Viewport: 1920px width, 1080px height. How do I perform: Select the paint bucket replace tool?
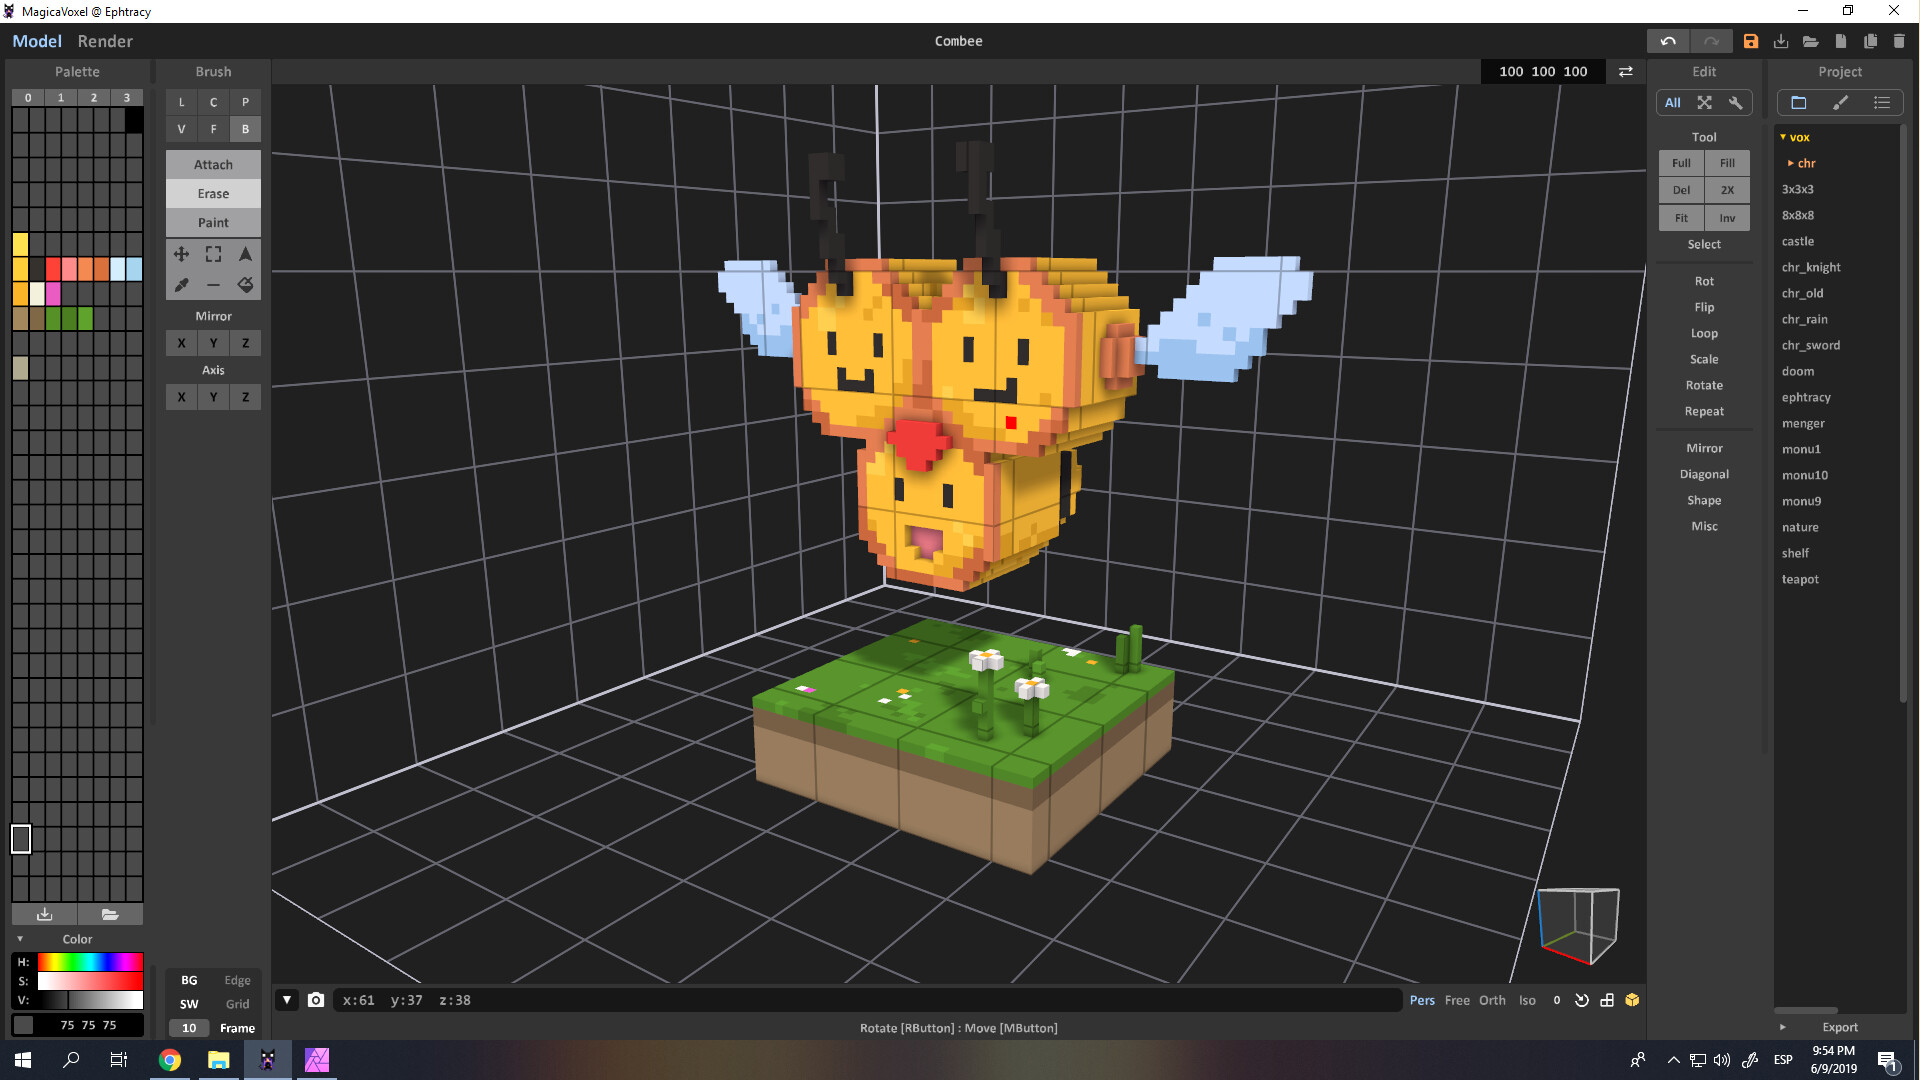[x=245, y=285]
